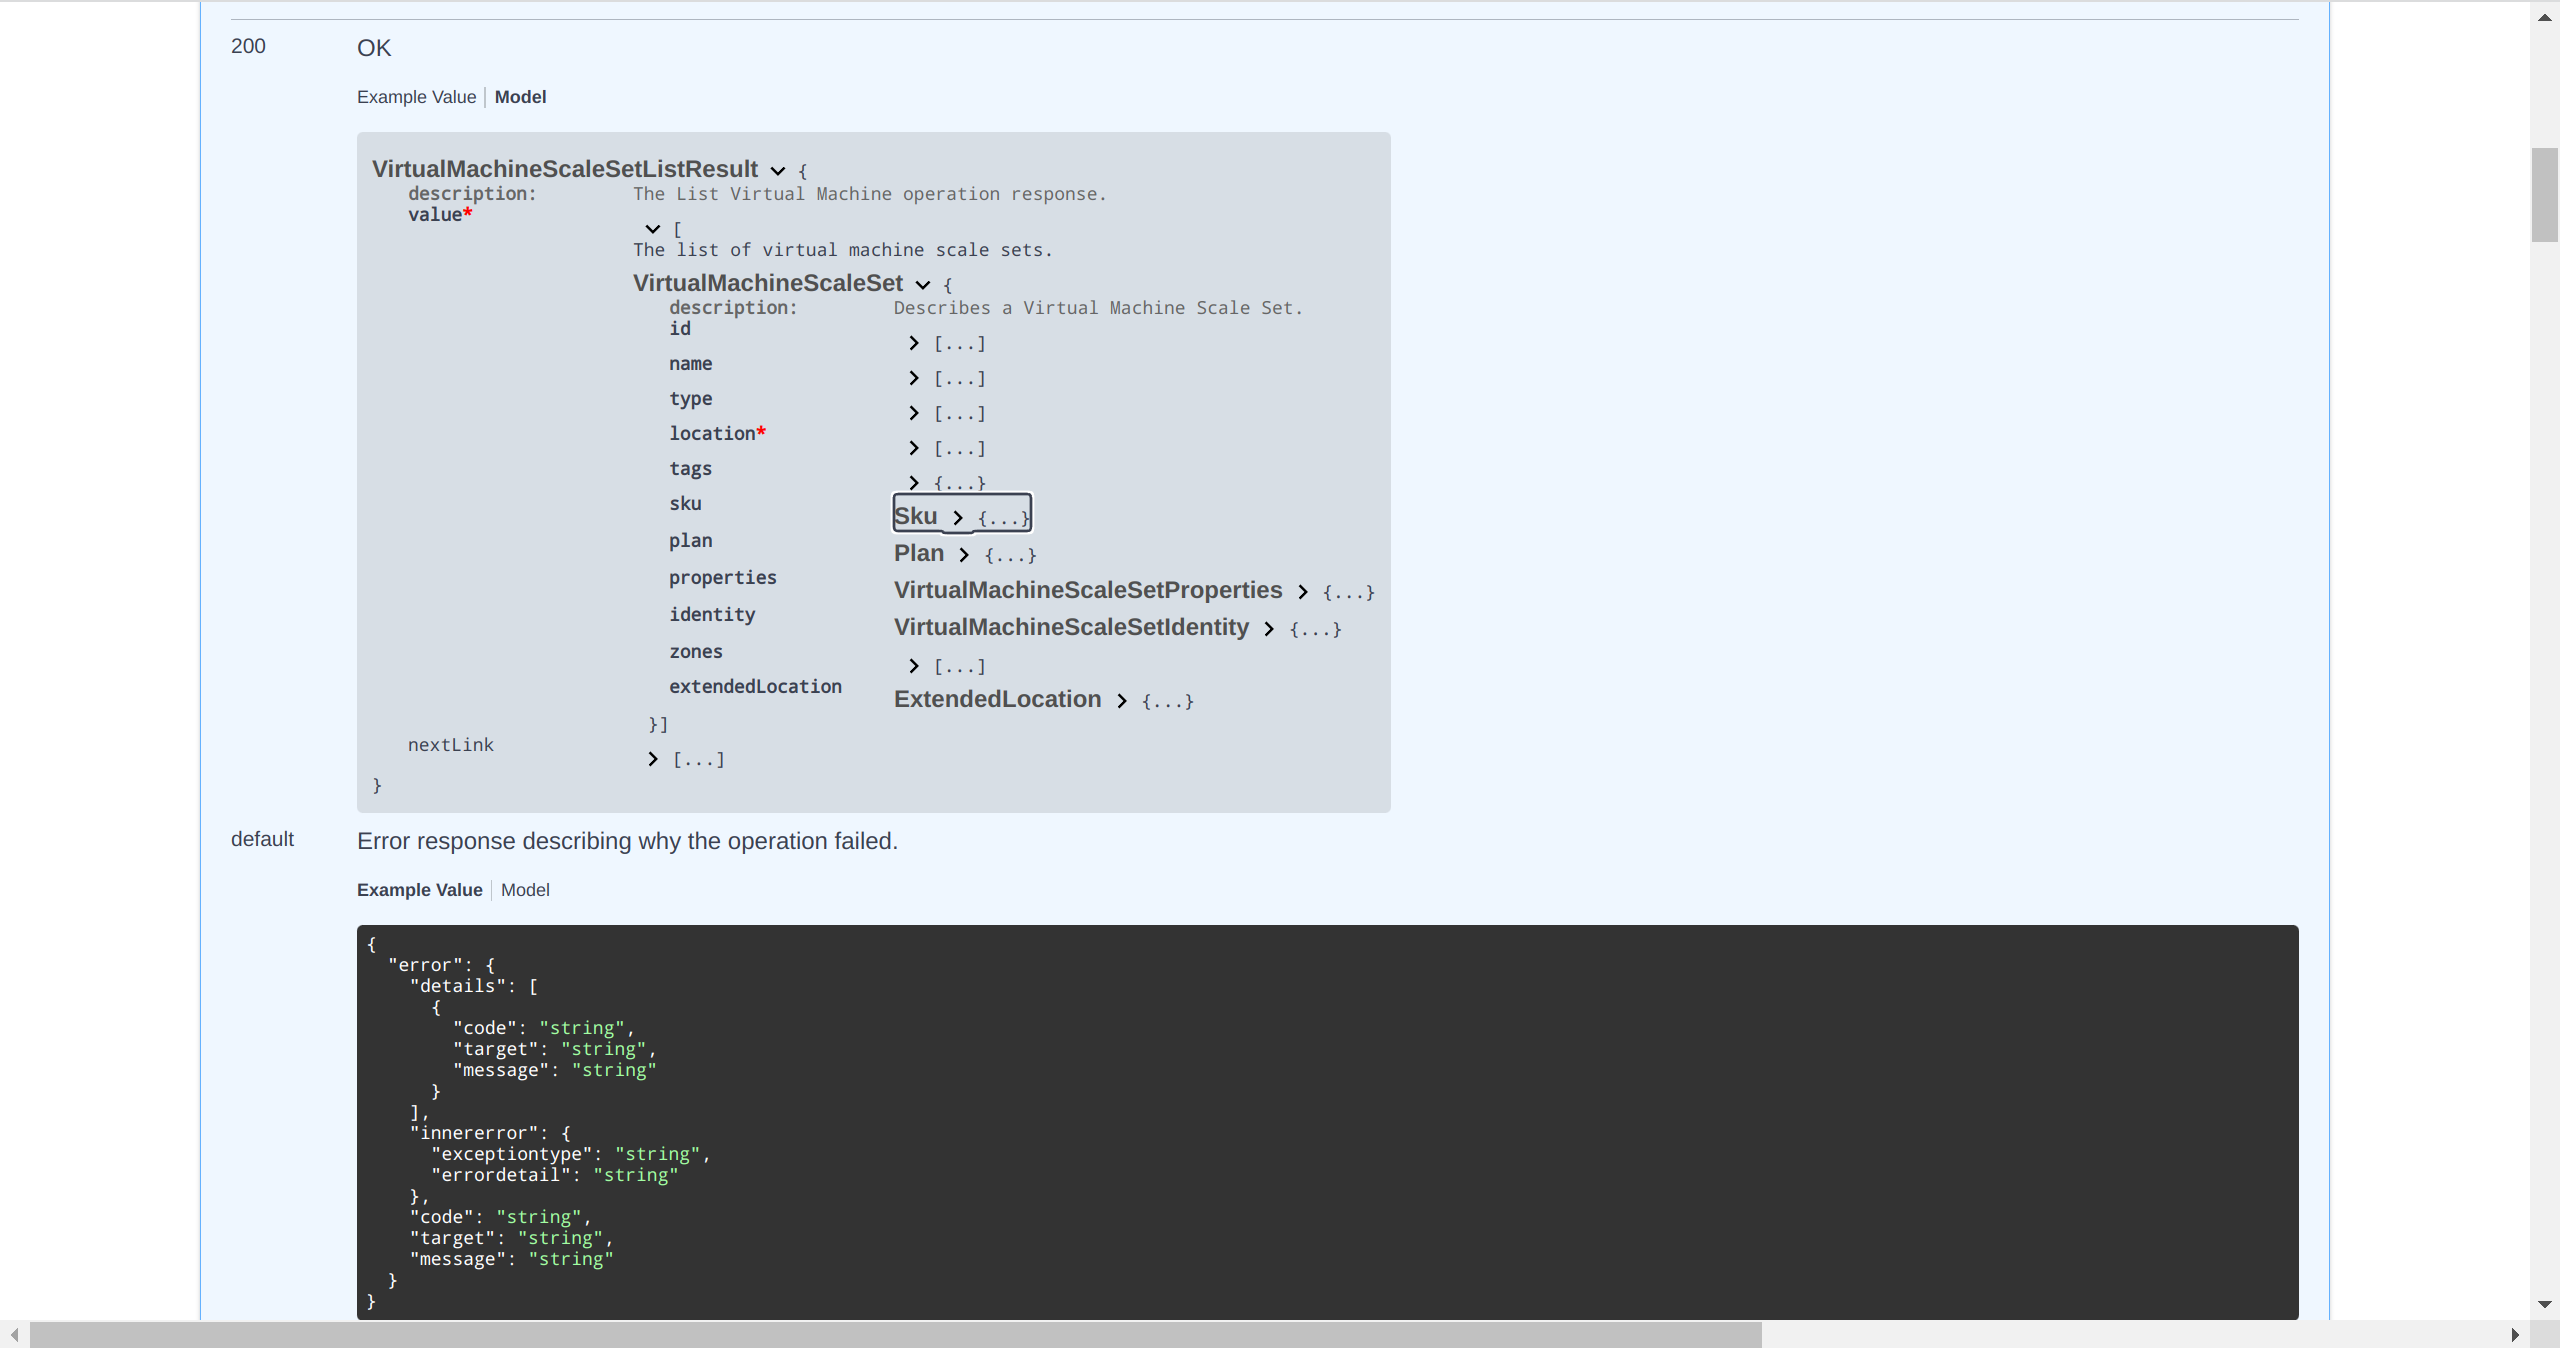Expand the zones property arrow

point(914,666)
